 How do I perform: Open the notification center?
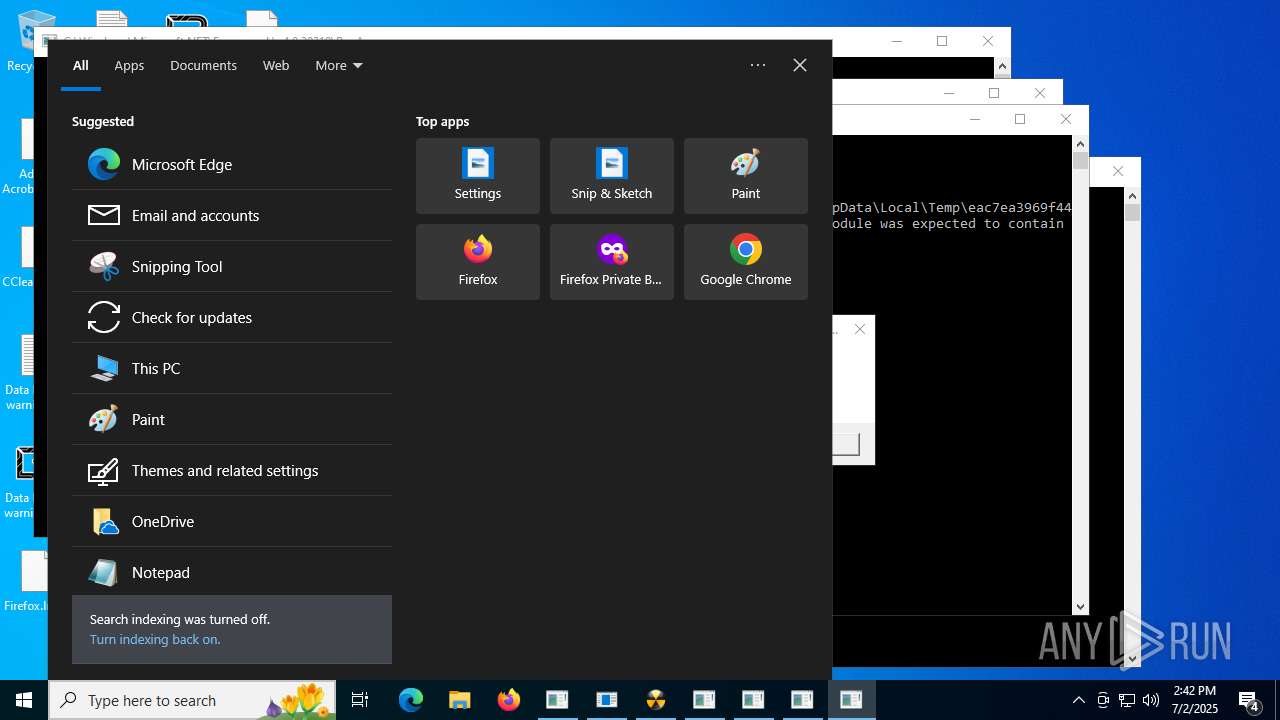point(1250,700)
